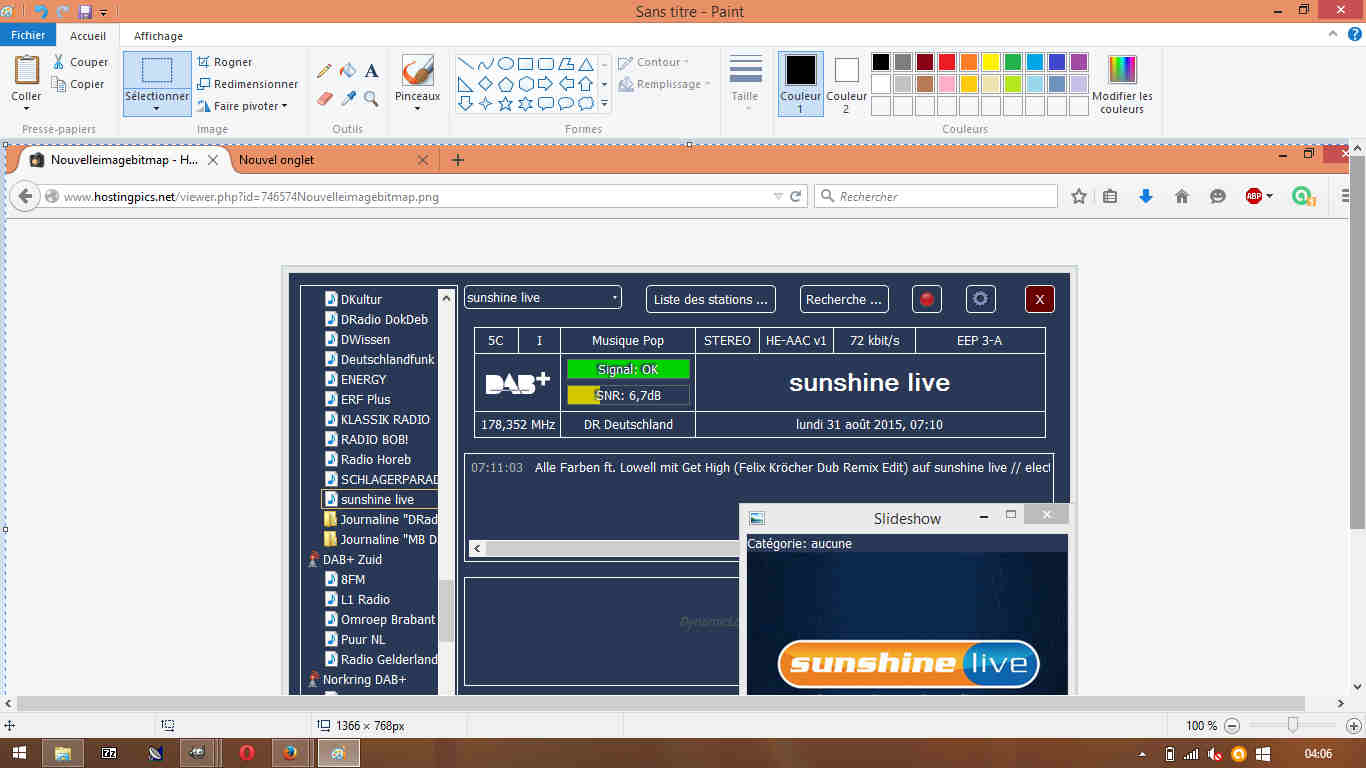Open the Customize Quick Access Toolbar dropdown
The height and width of the screenshot is (768, 1366).
click(x=103, y=12)
